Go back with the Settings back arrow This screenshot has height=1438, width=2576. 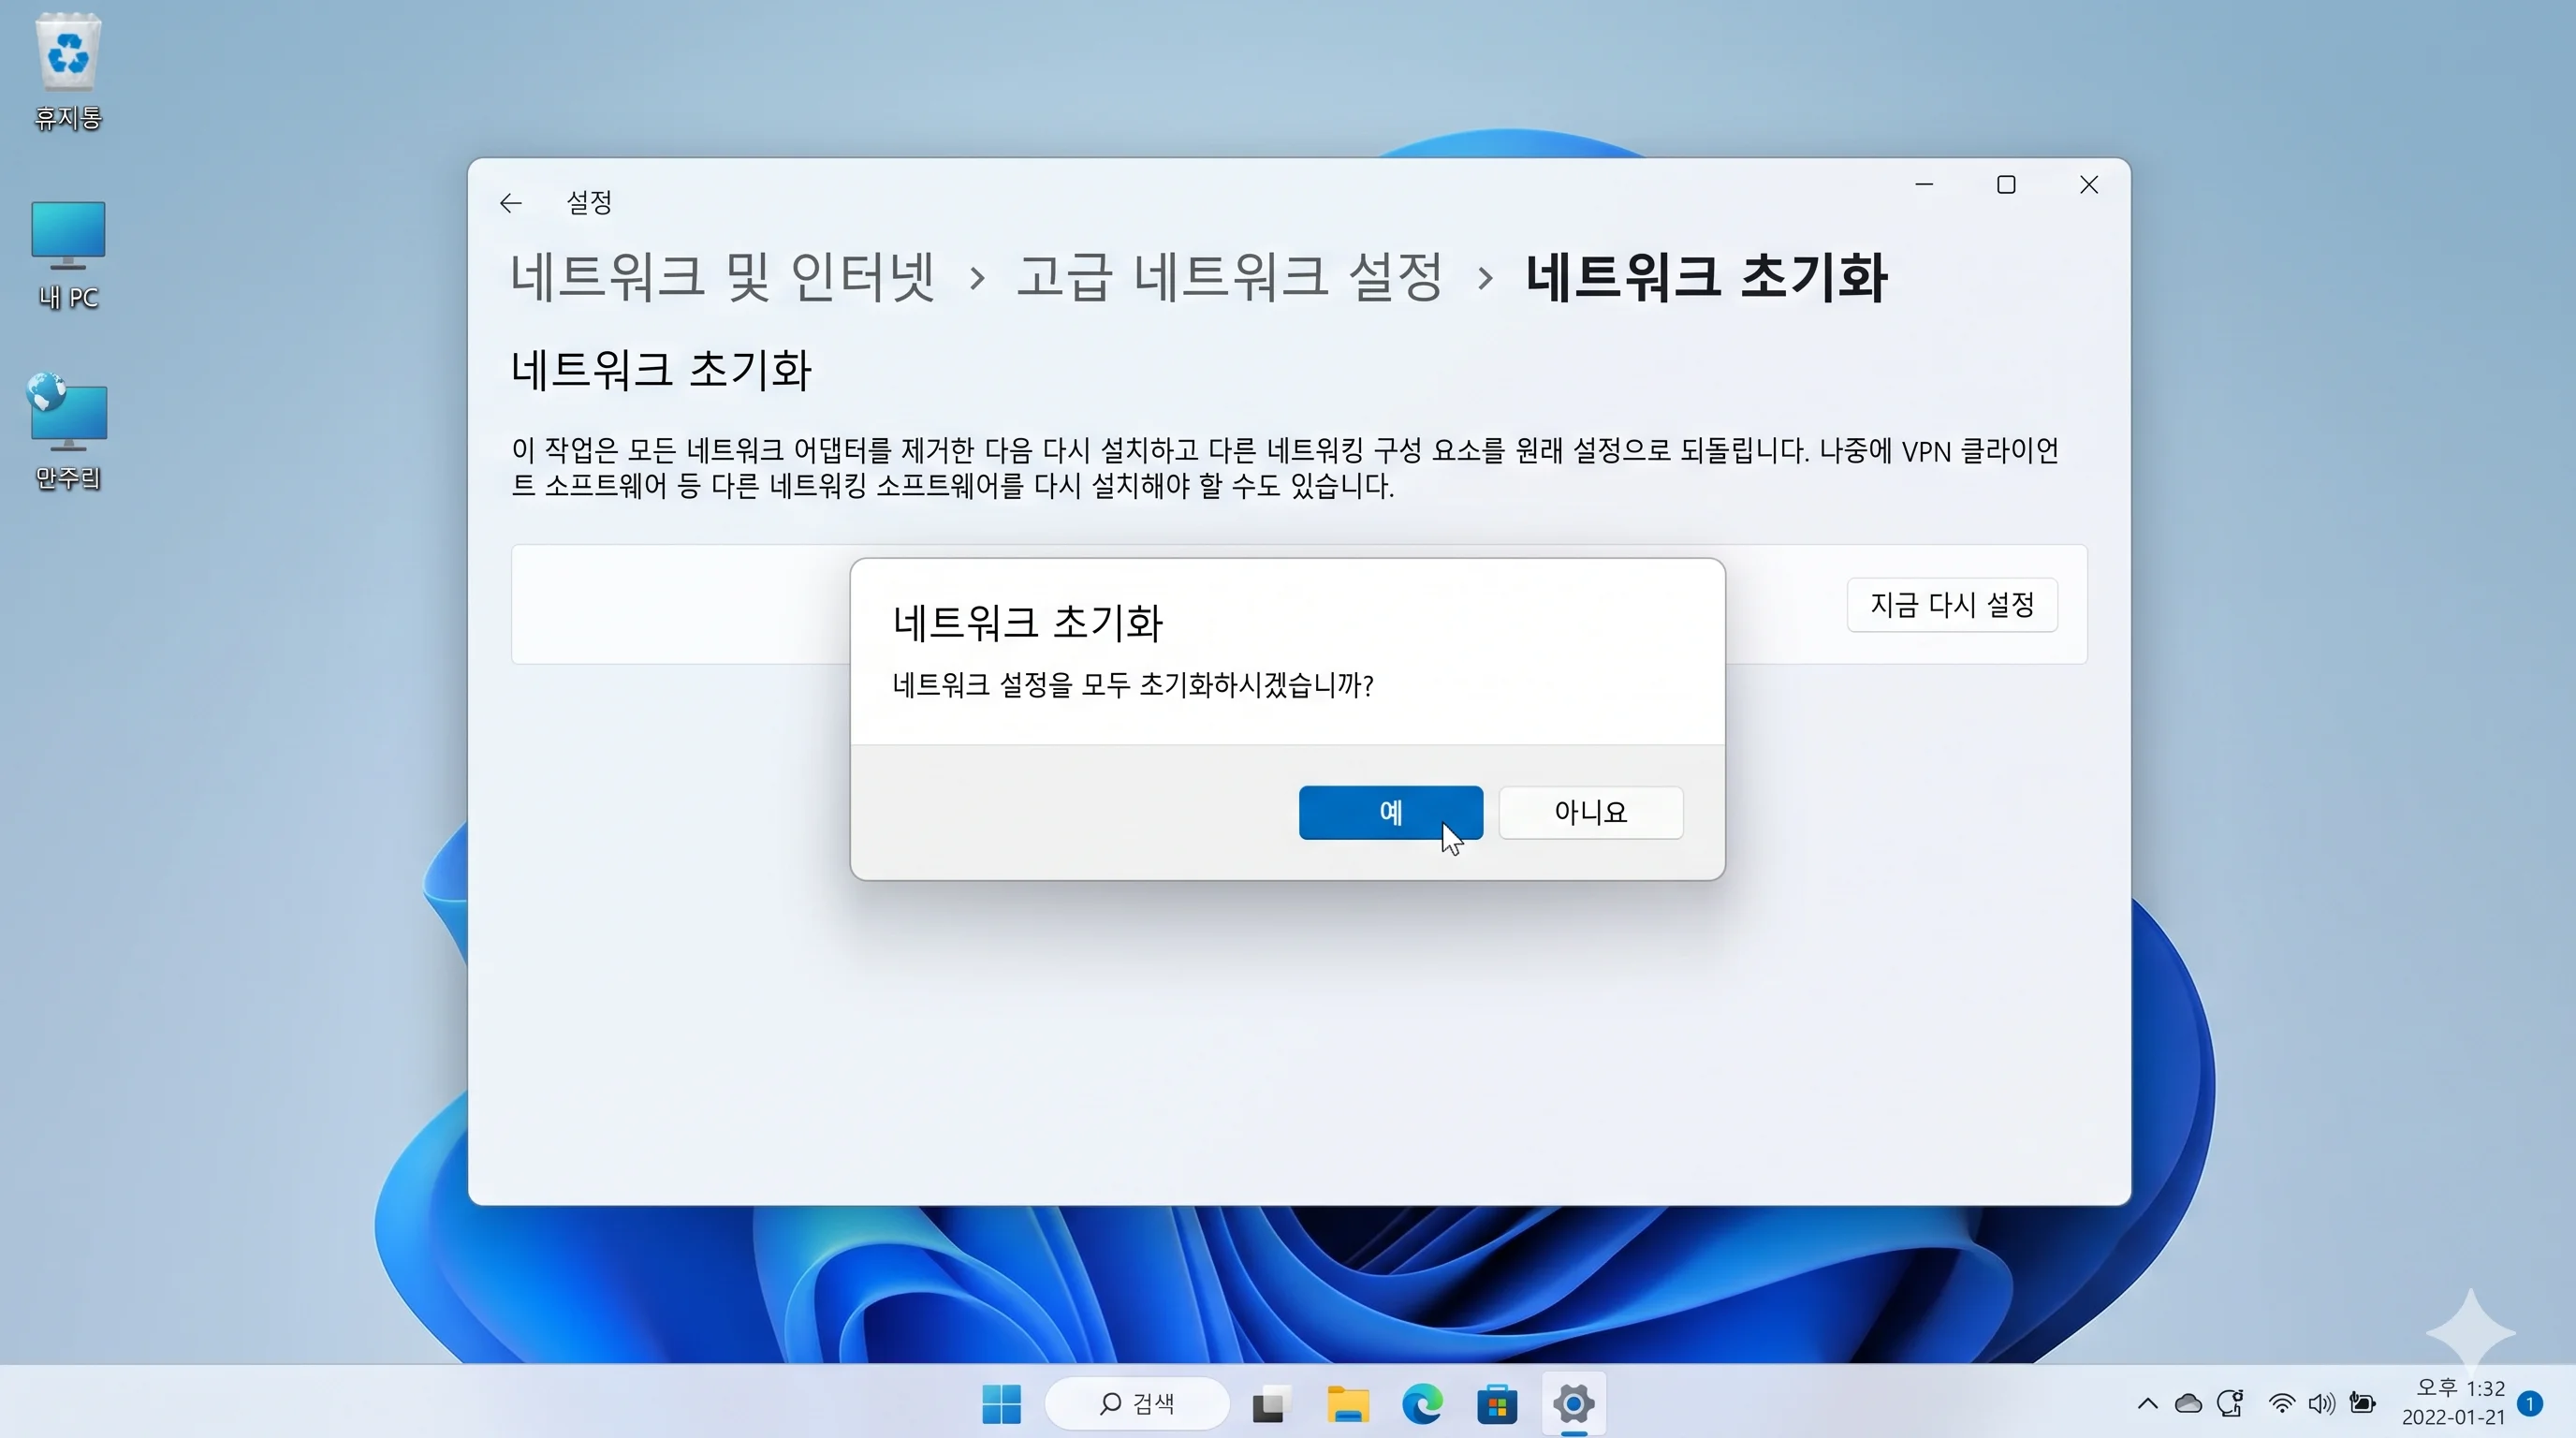point(511,203)
